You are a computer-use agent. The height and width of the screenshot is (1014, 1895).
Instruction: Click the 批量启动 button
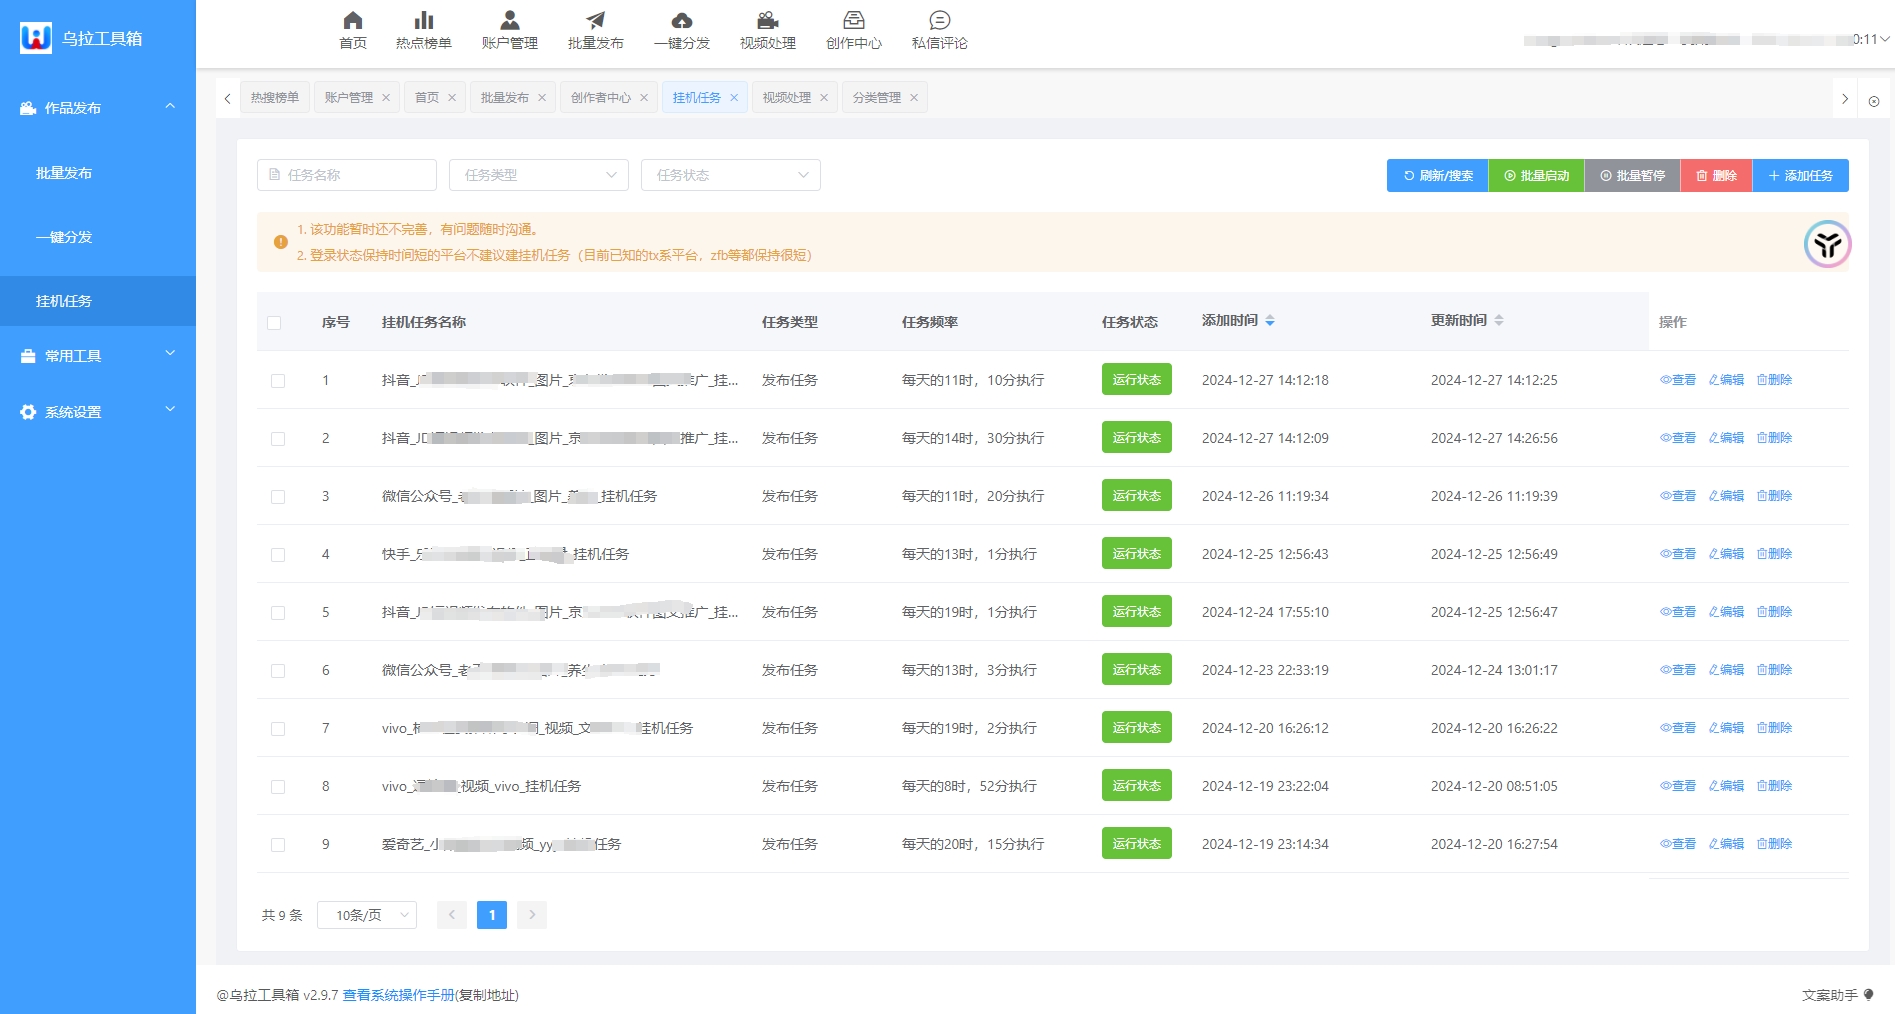point(1537,175)
